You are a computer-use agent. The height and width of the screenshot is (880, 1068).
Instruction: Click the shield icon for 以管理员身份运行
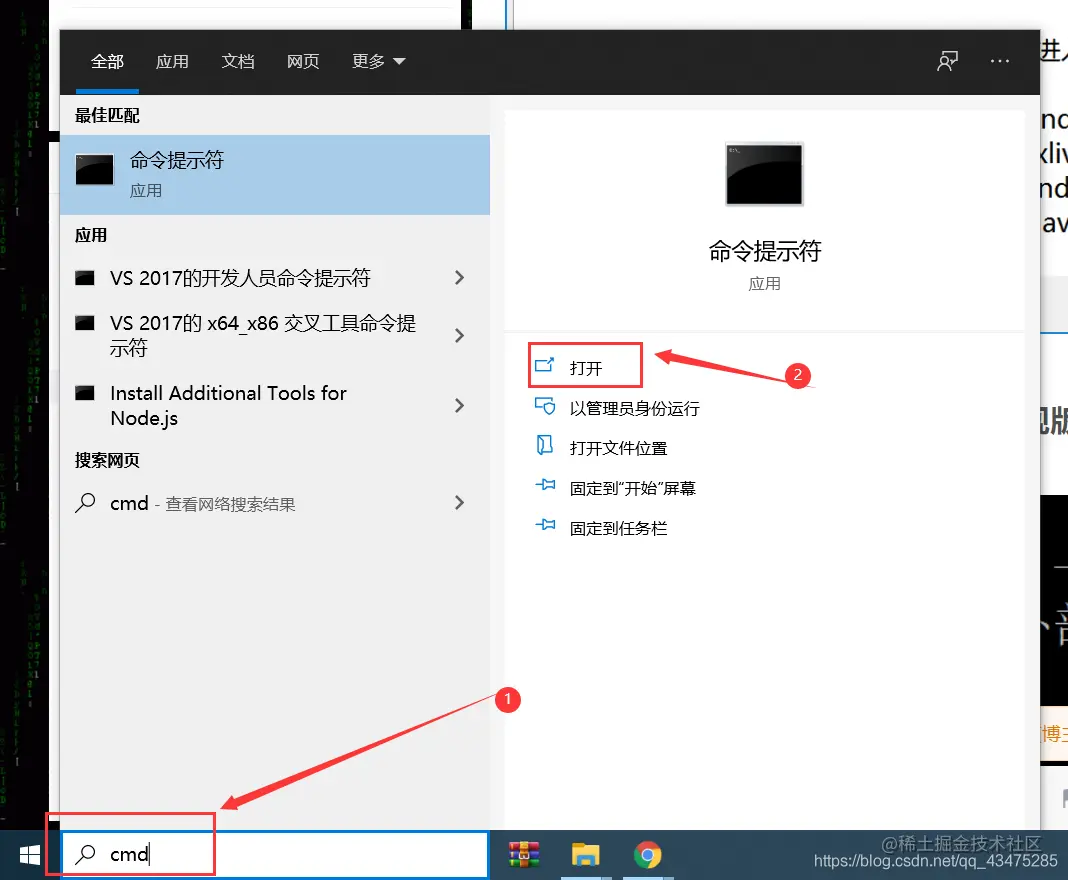(544, 406)
